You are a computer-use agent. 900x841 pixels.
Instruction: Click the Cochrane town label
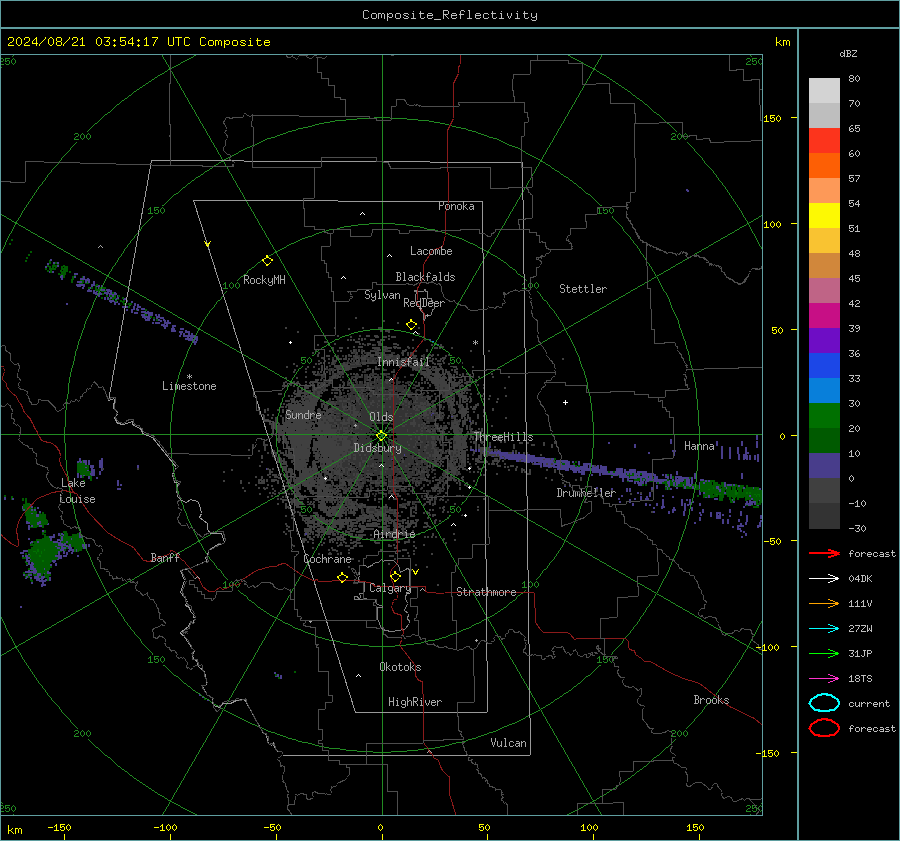tap(327, 559)
